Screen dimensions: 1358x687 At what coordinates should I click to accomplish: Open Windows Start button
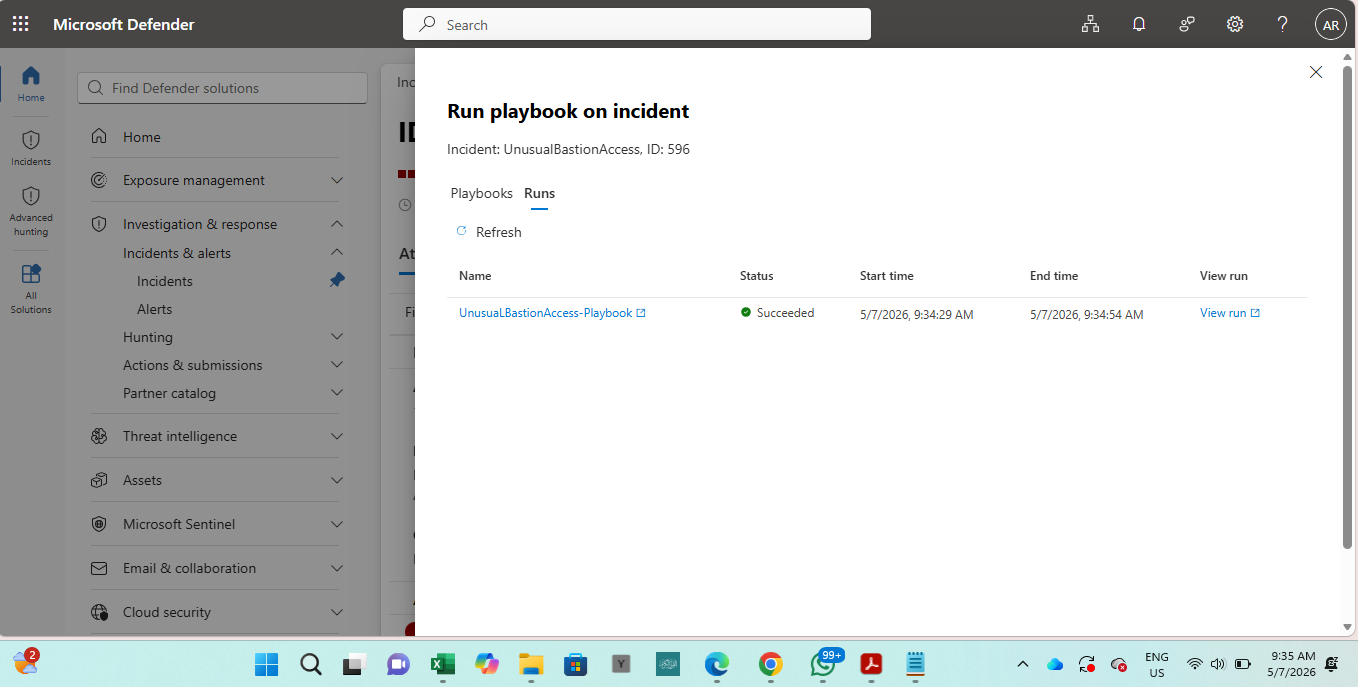[267, 664]
